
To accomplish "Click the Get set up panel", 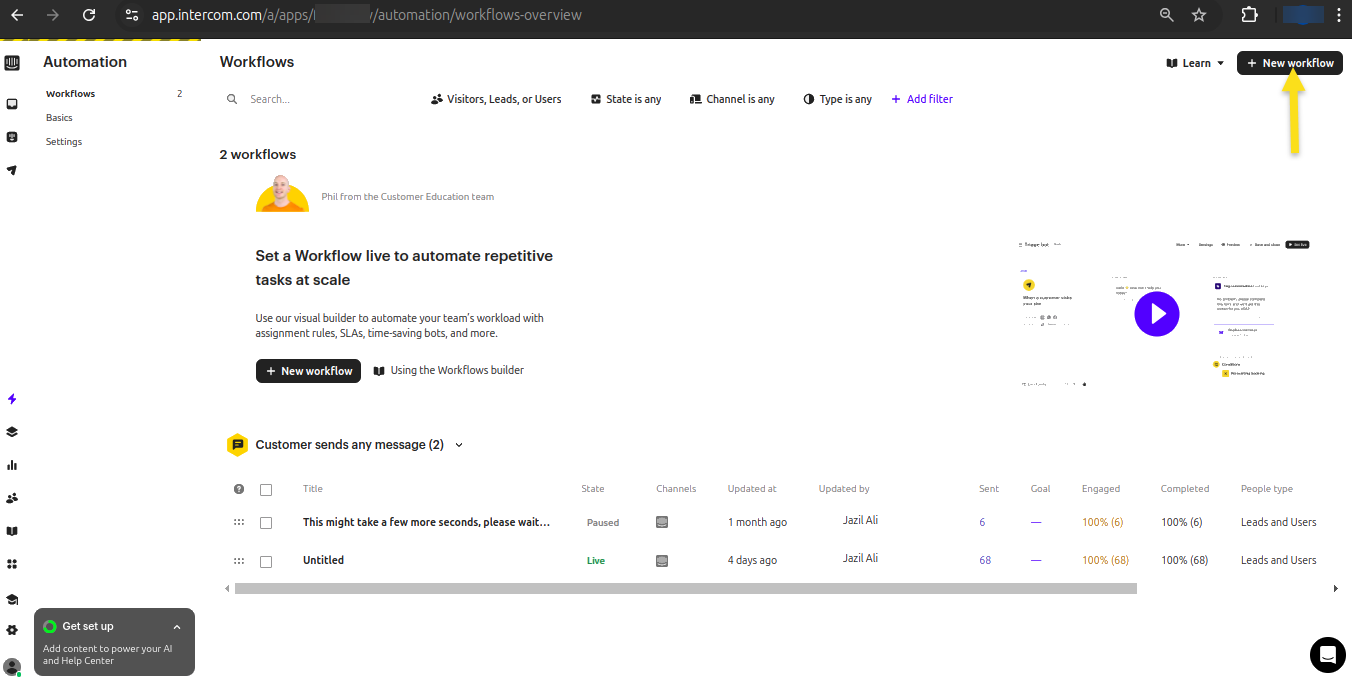I will tap(114, 642).
